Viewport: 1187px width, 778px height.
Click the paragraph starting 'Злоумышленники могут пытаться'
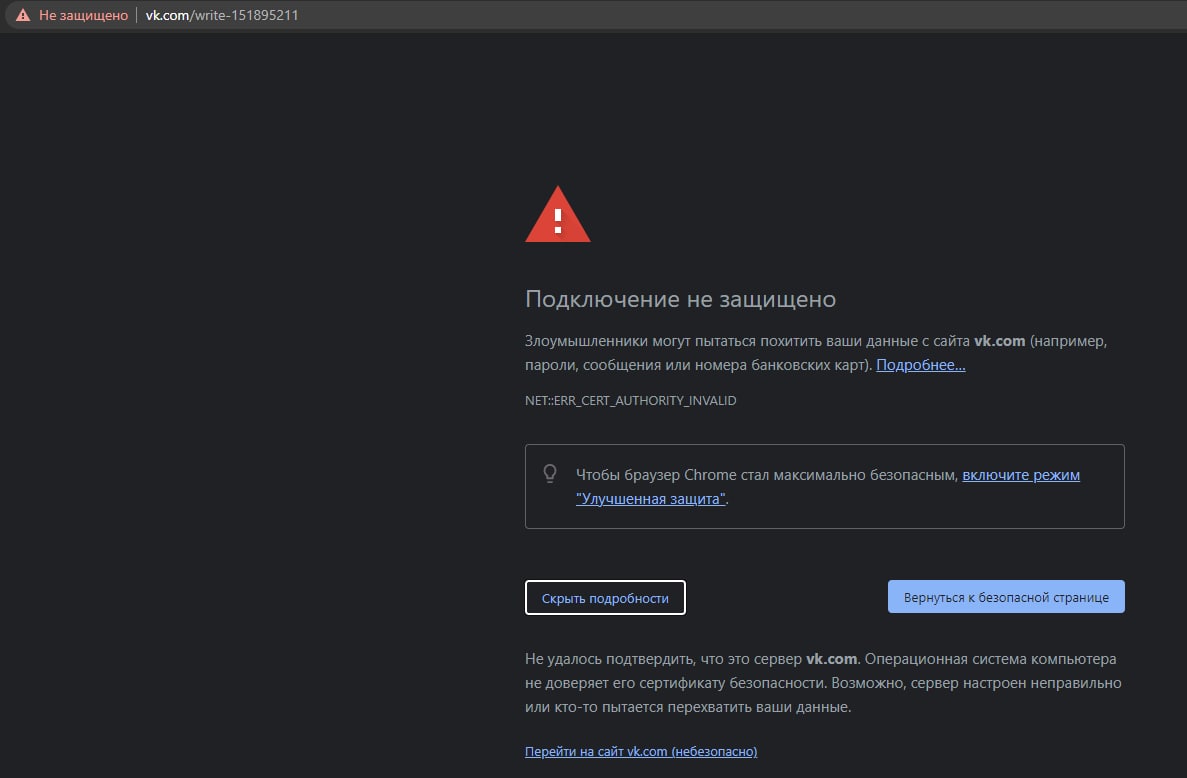point(816,353)
